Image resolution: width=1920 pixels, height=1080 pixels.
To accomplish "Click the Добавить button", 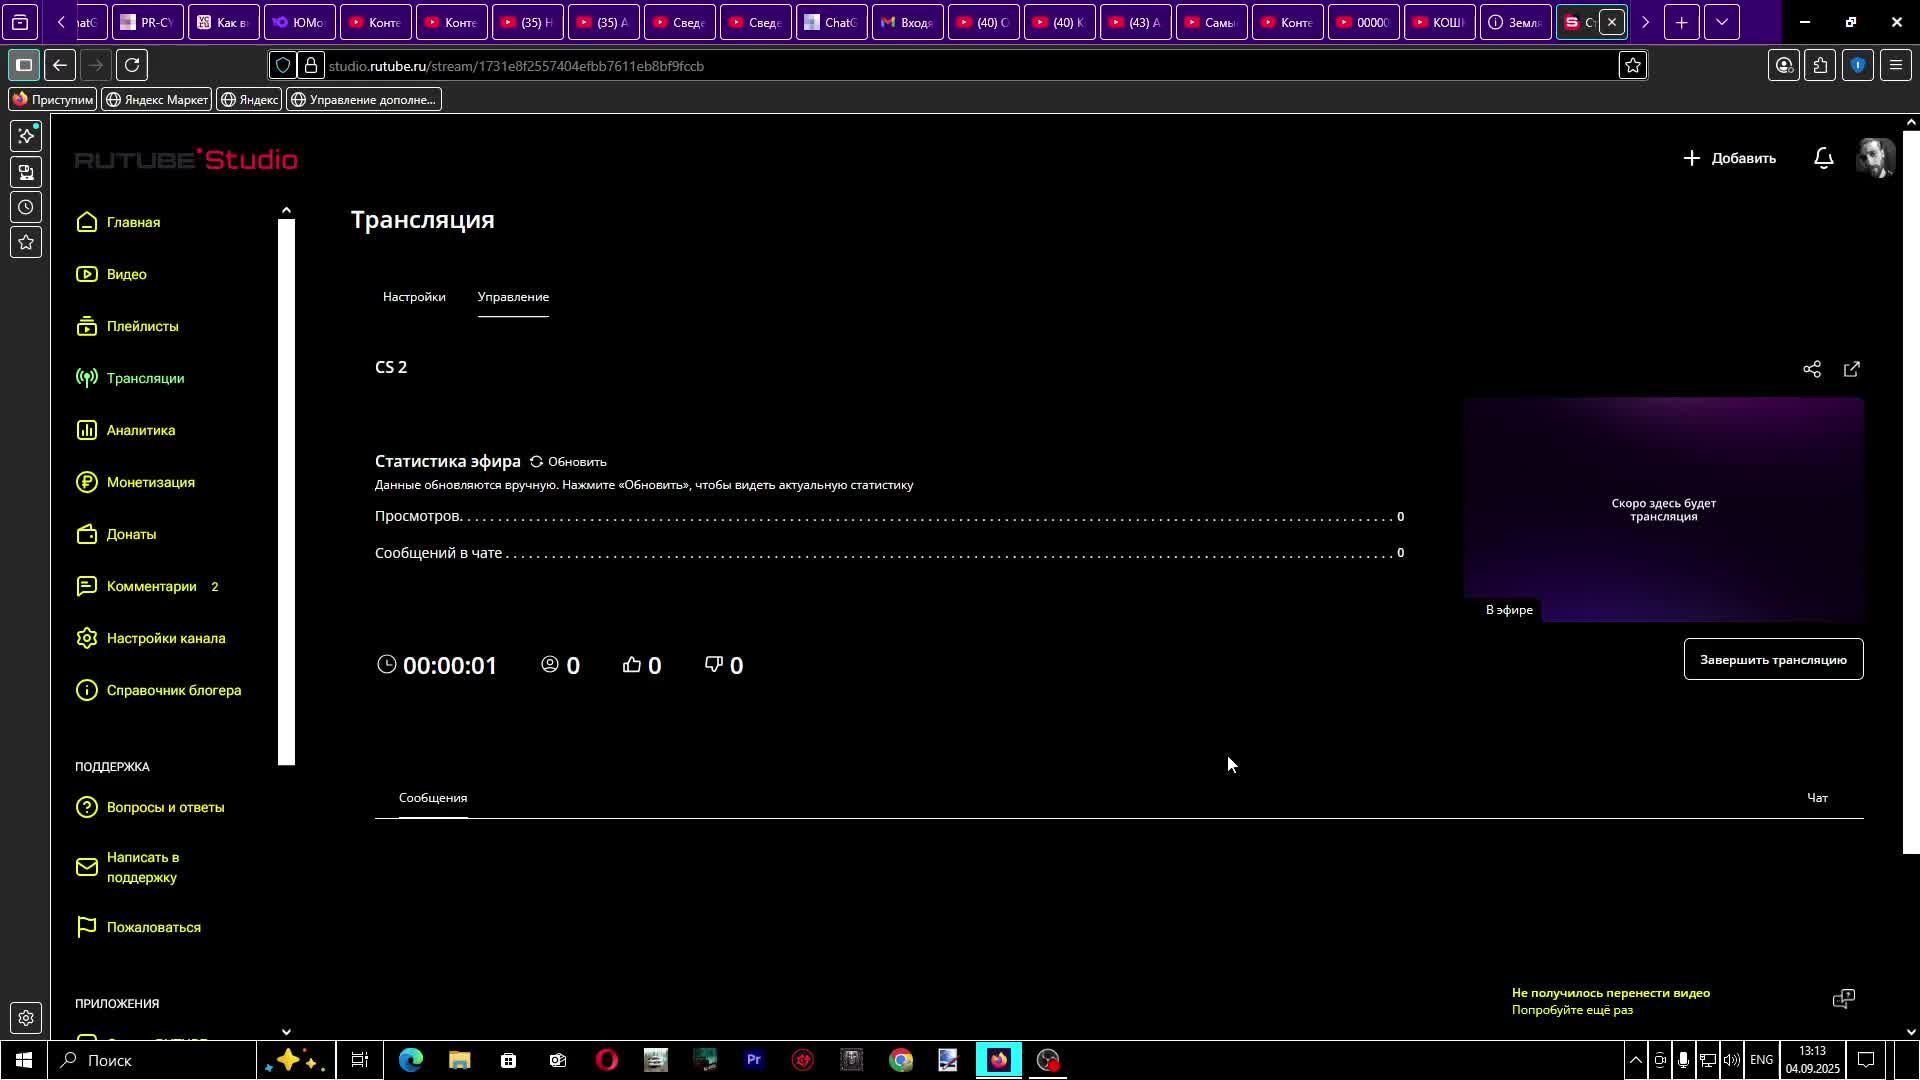I will pos(1729,158).
